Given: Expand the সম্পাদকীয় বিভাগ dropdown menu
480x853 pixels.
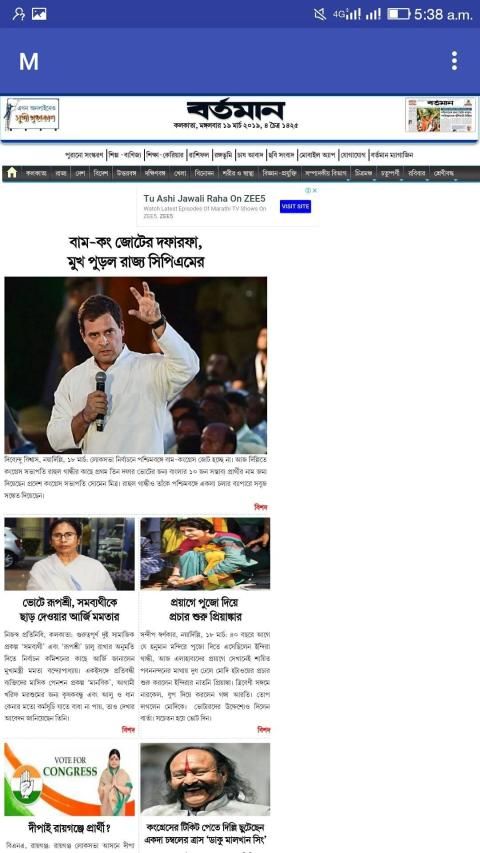Looking at the screenshot, I should coord(325,172).
